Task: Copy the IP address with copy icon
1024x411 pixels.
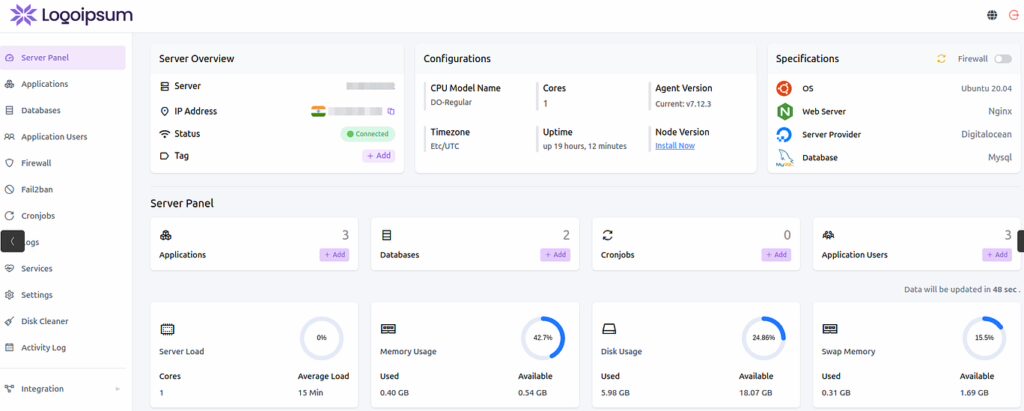Action: pyautogui.click(x=391, y=111)
